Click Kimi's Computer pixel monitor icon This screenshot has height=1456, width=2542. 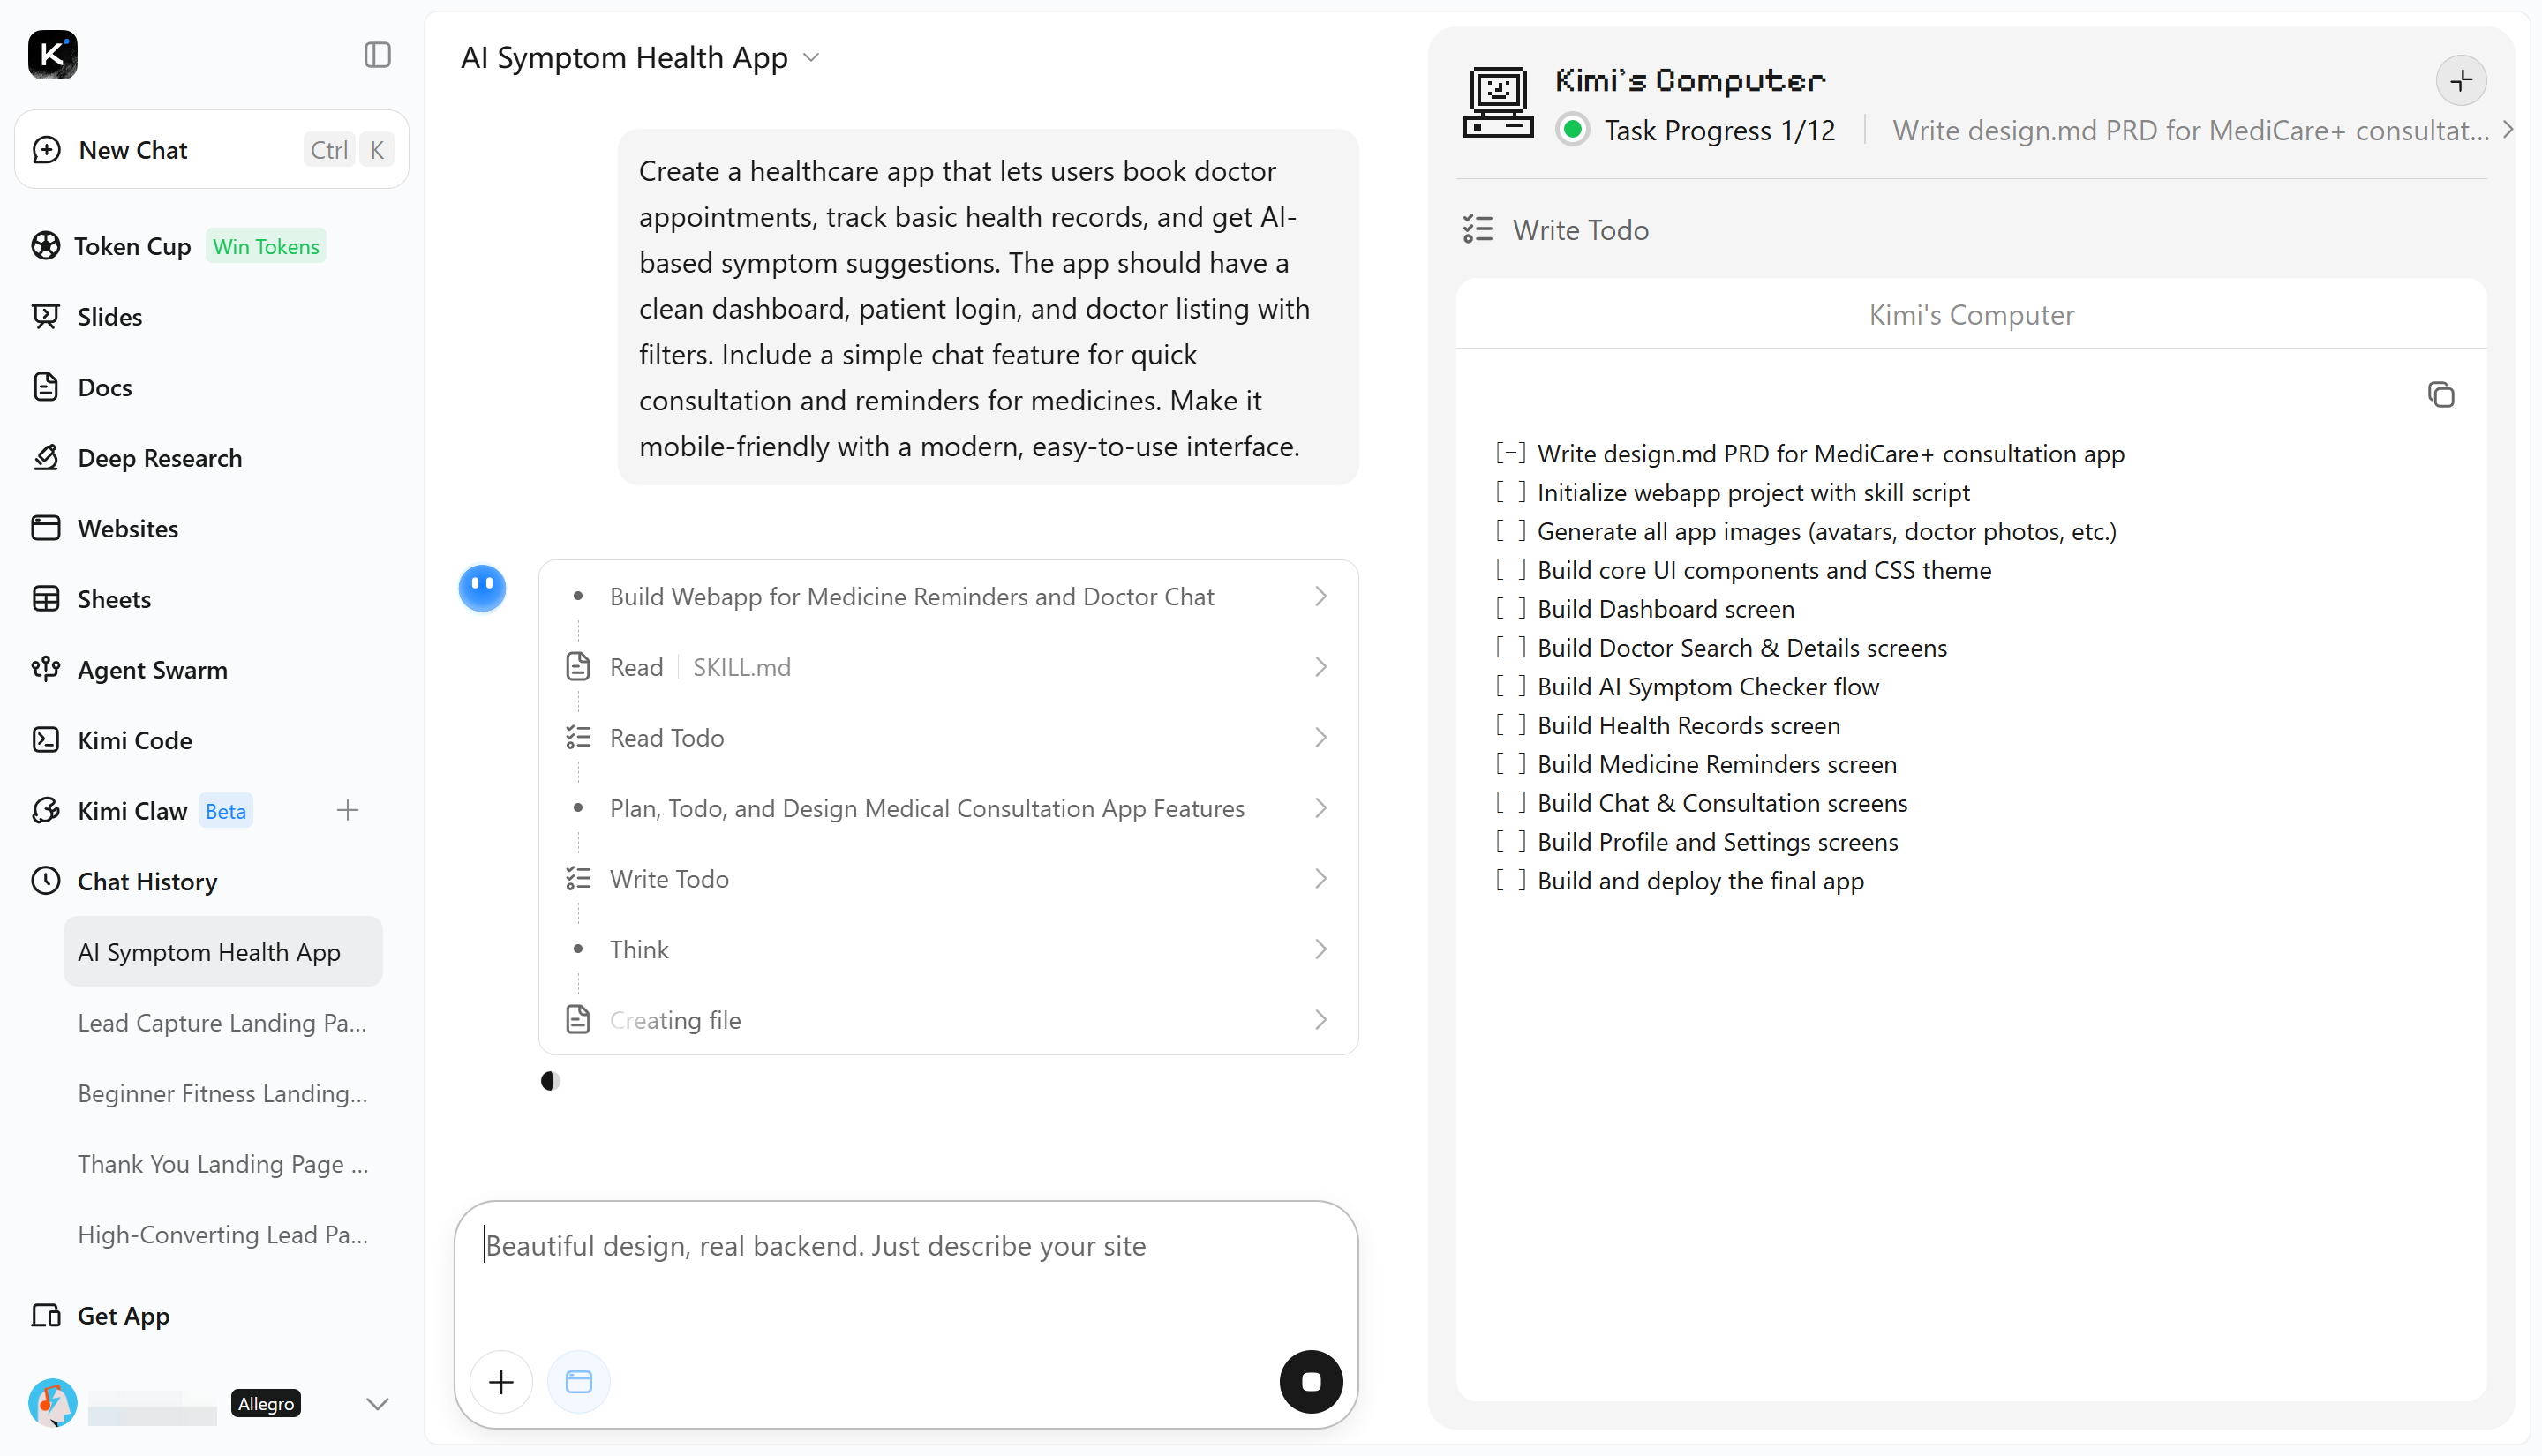click(1498, 102)
